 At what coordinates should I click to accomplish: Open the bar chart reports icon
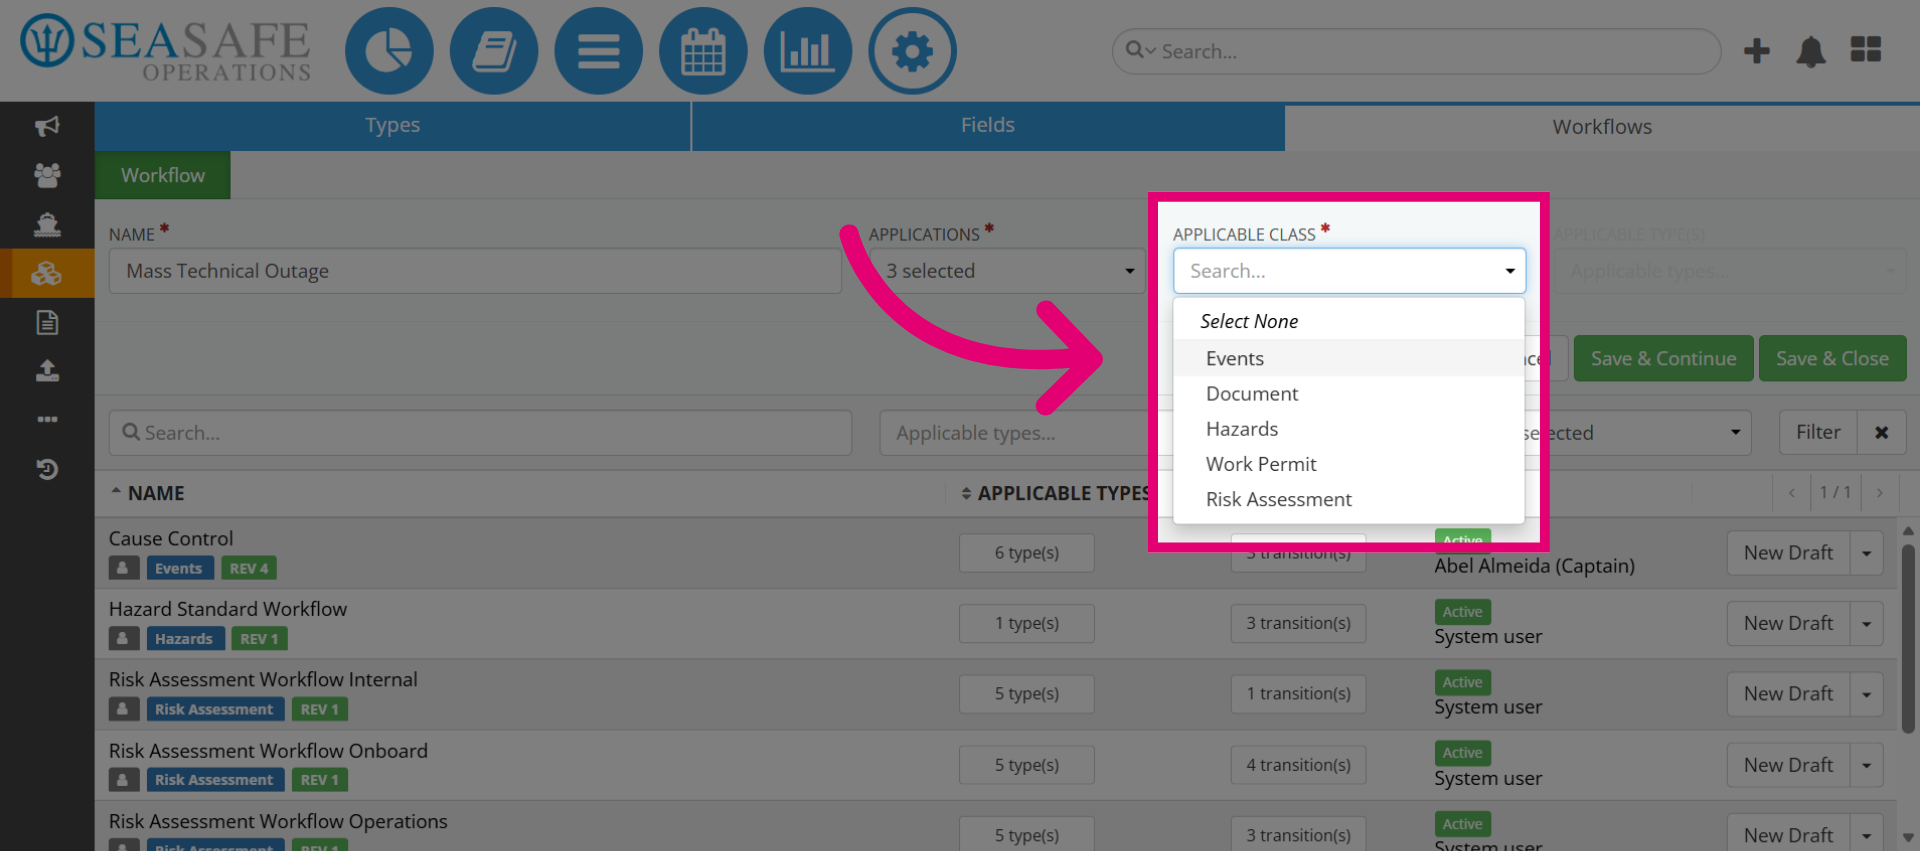[807, 51]
